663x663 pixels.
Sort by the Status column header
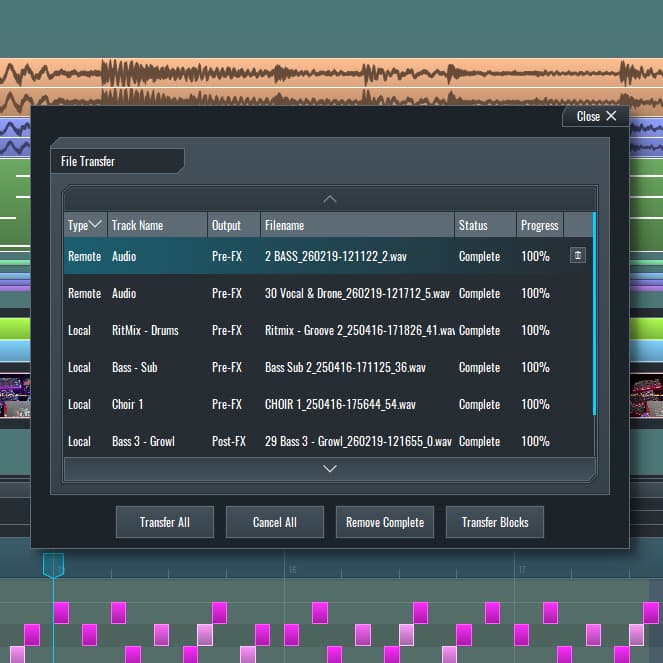tap(485, 225)
